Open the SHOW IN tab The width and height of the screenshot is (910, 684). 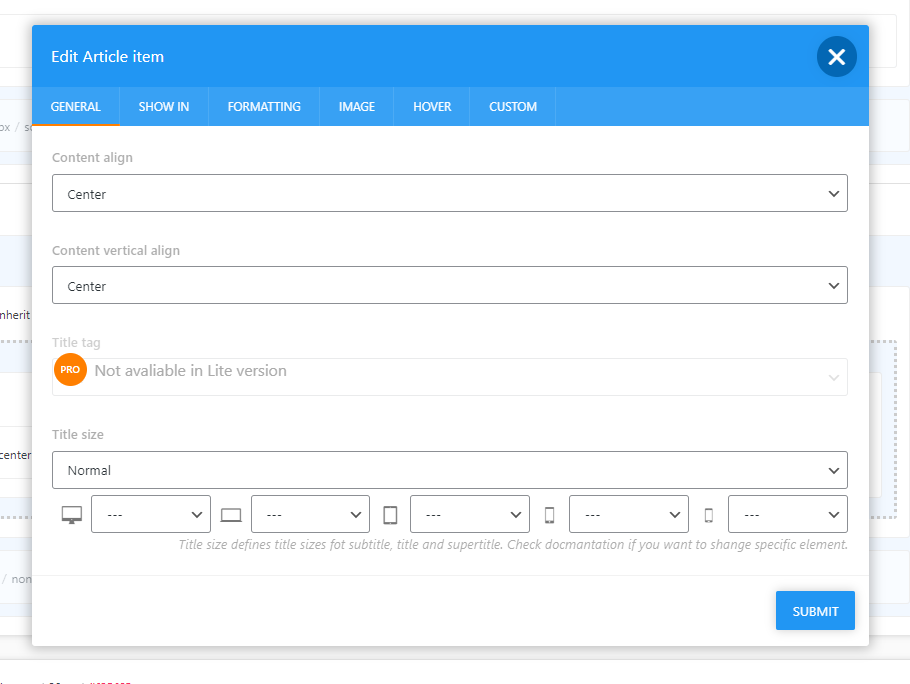(164, 107)
